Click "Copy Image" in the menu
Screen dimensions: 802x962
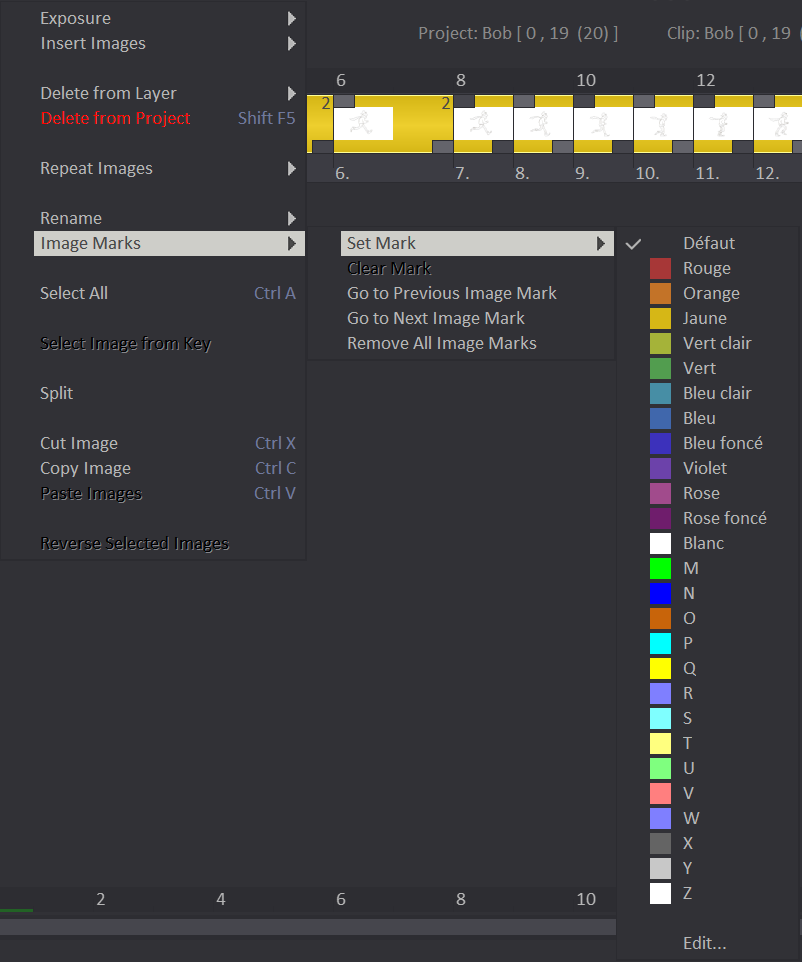(85, 468)
